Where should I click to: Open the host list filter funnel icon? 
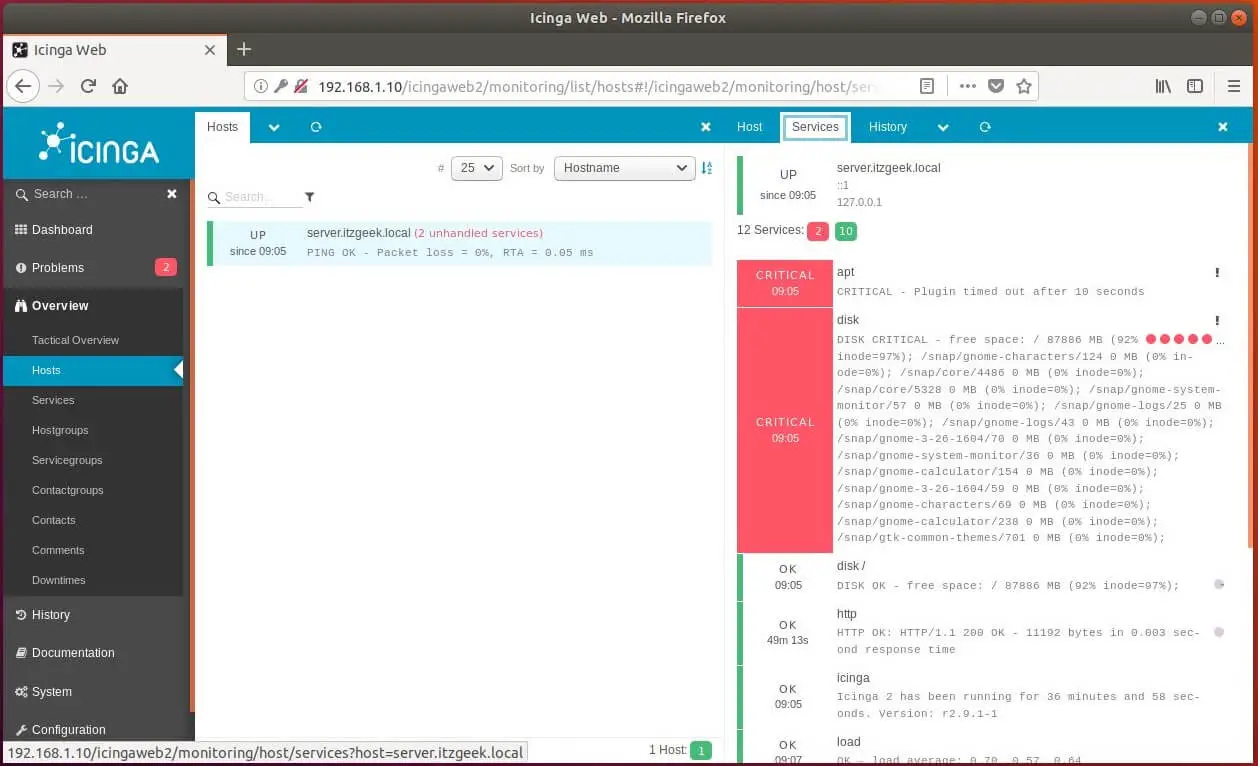pos(309,197)
